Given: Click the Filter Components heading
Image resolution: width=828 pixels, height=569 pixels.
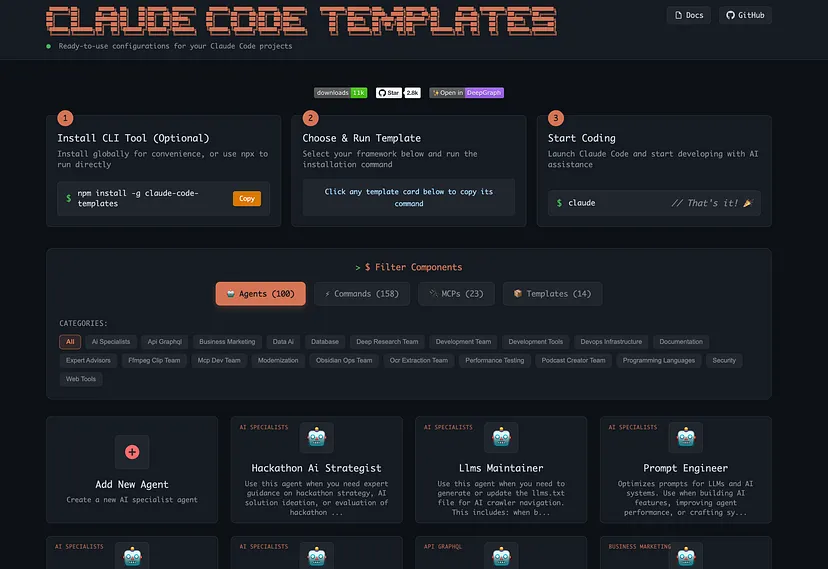Looking at the screenshot, I should pos(409,268).
